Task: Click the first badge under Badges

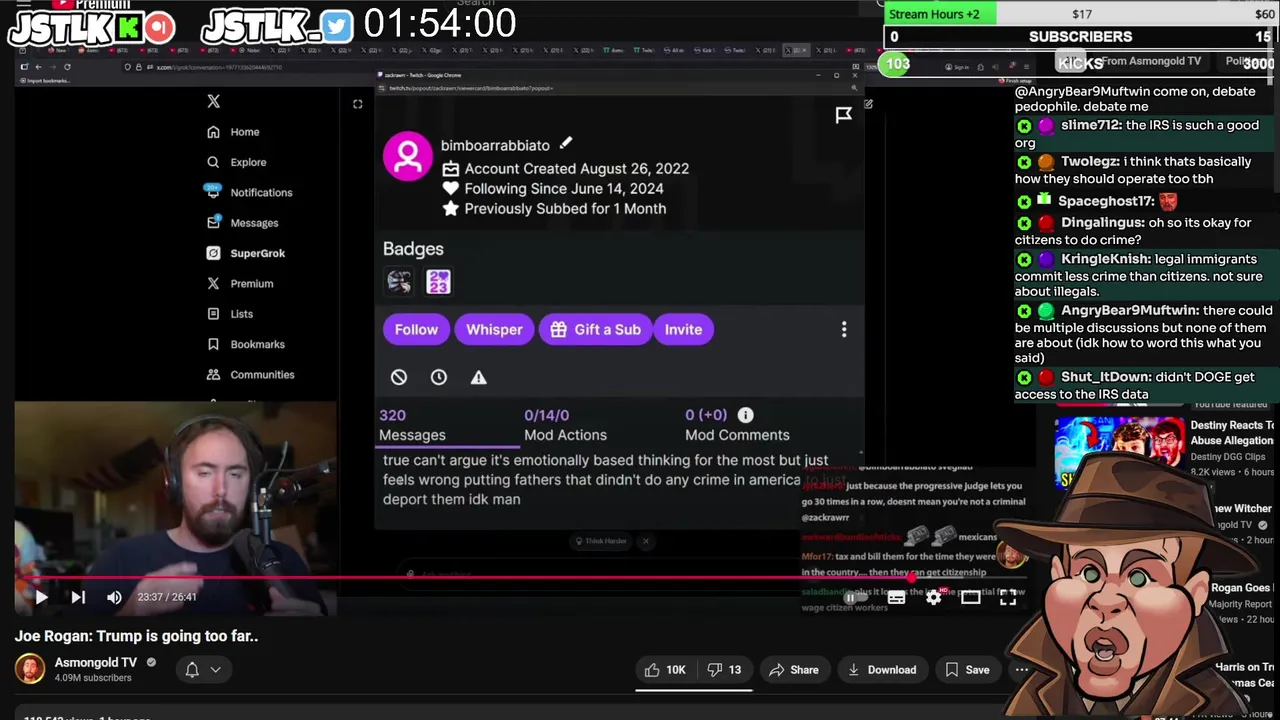Action: coord(399,282)
